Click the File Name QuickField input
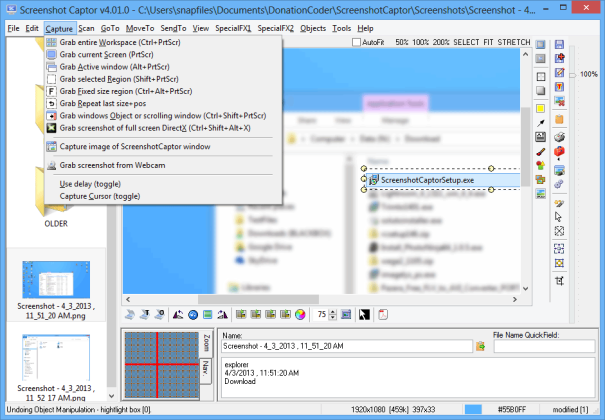Screen dimensions: 605x420 544,346
